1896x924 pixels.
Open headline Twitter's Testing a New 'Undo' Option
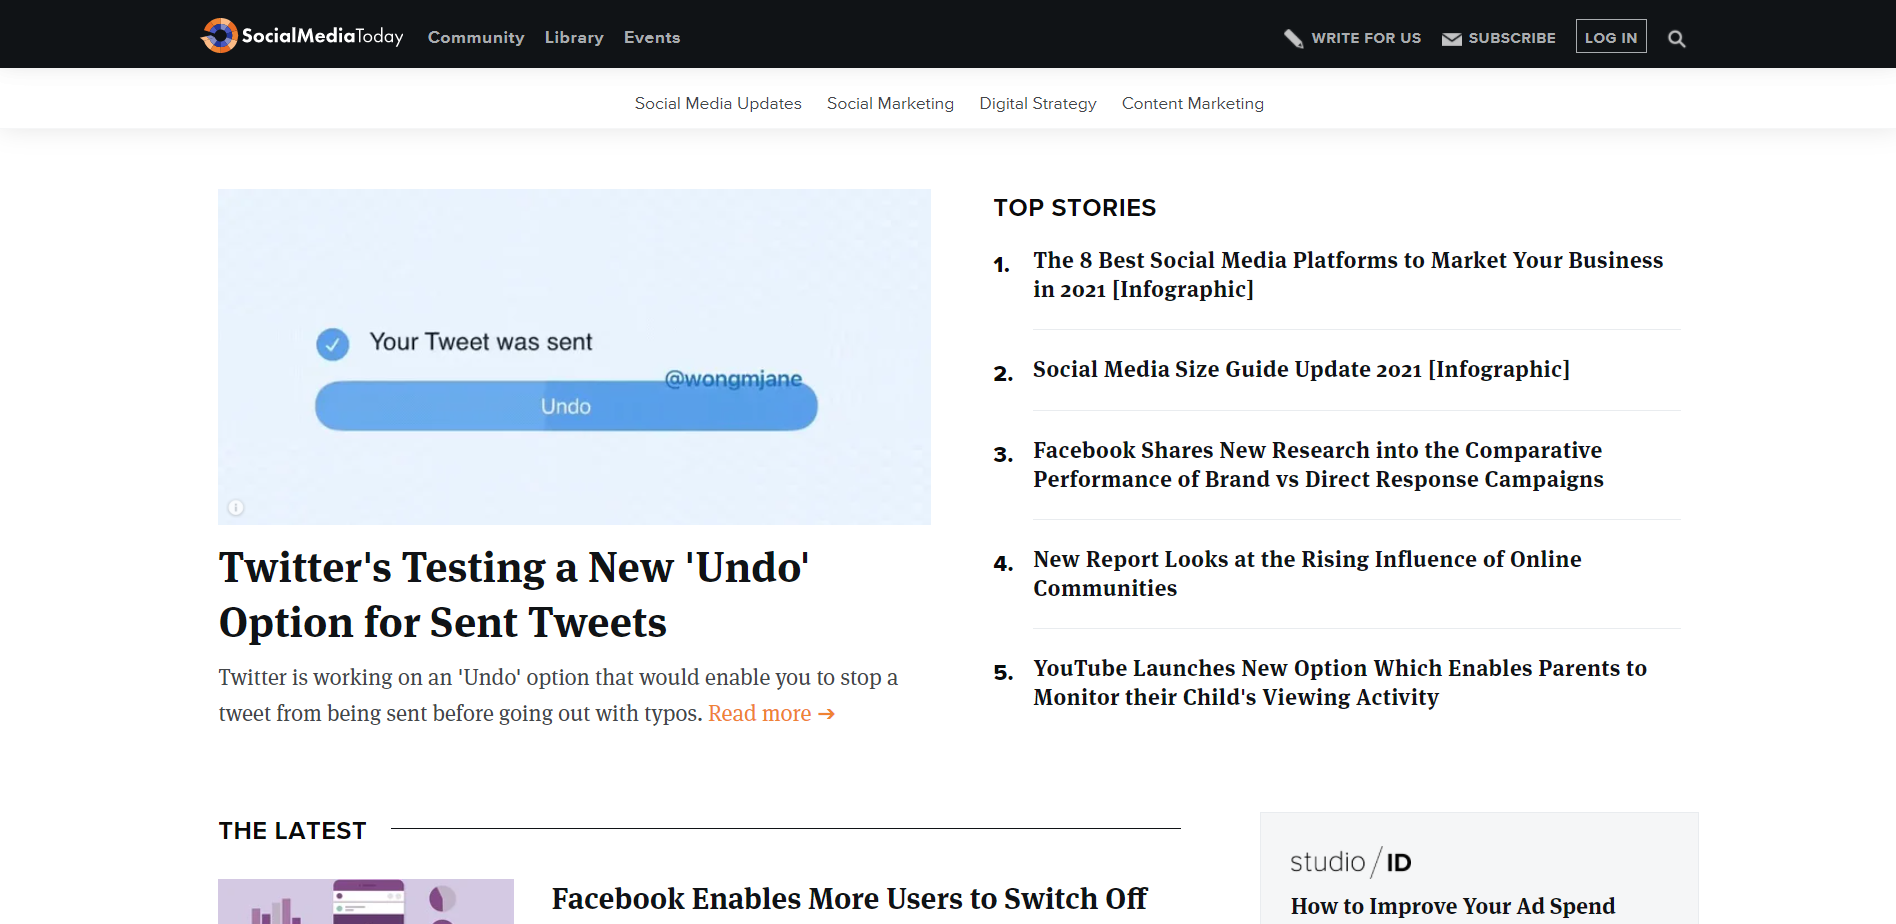514,594
